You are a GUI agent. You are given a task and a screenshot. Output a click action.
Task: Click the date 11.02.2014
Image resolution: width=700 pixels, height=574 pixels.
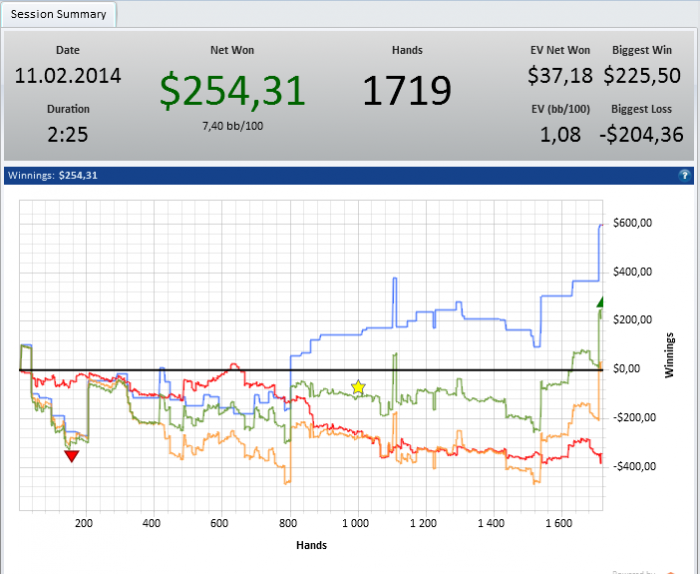pos(68,75)
